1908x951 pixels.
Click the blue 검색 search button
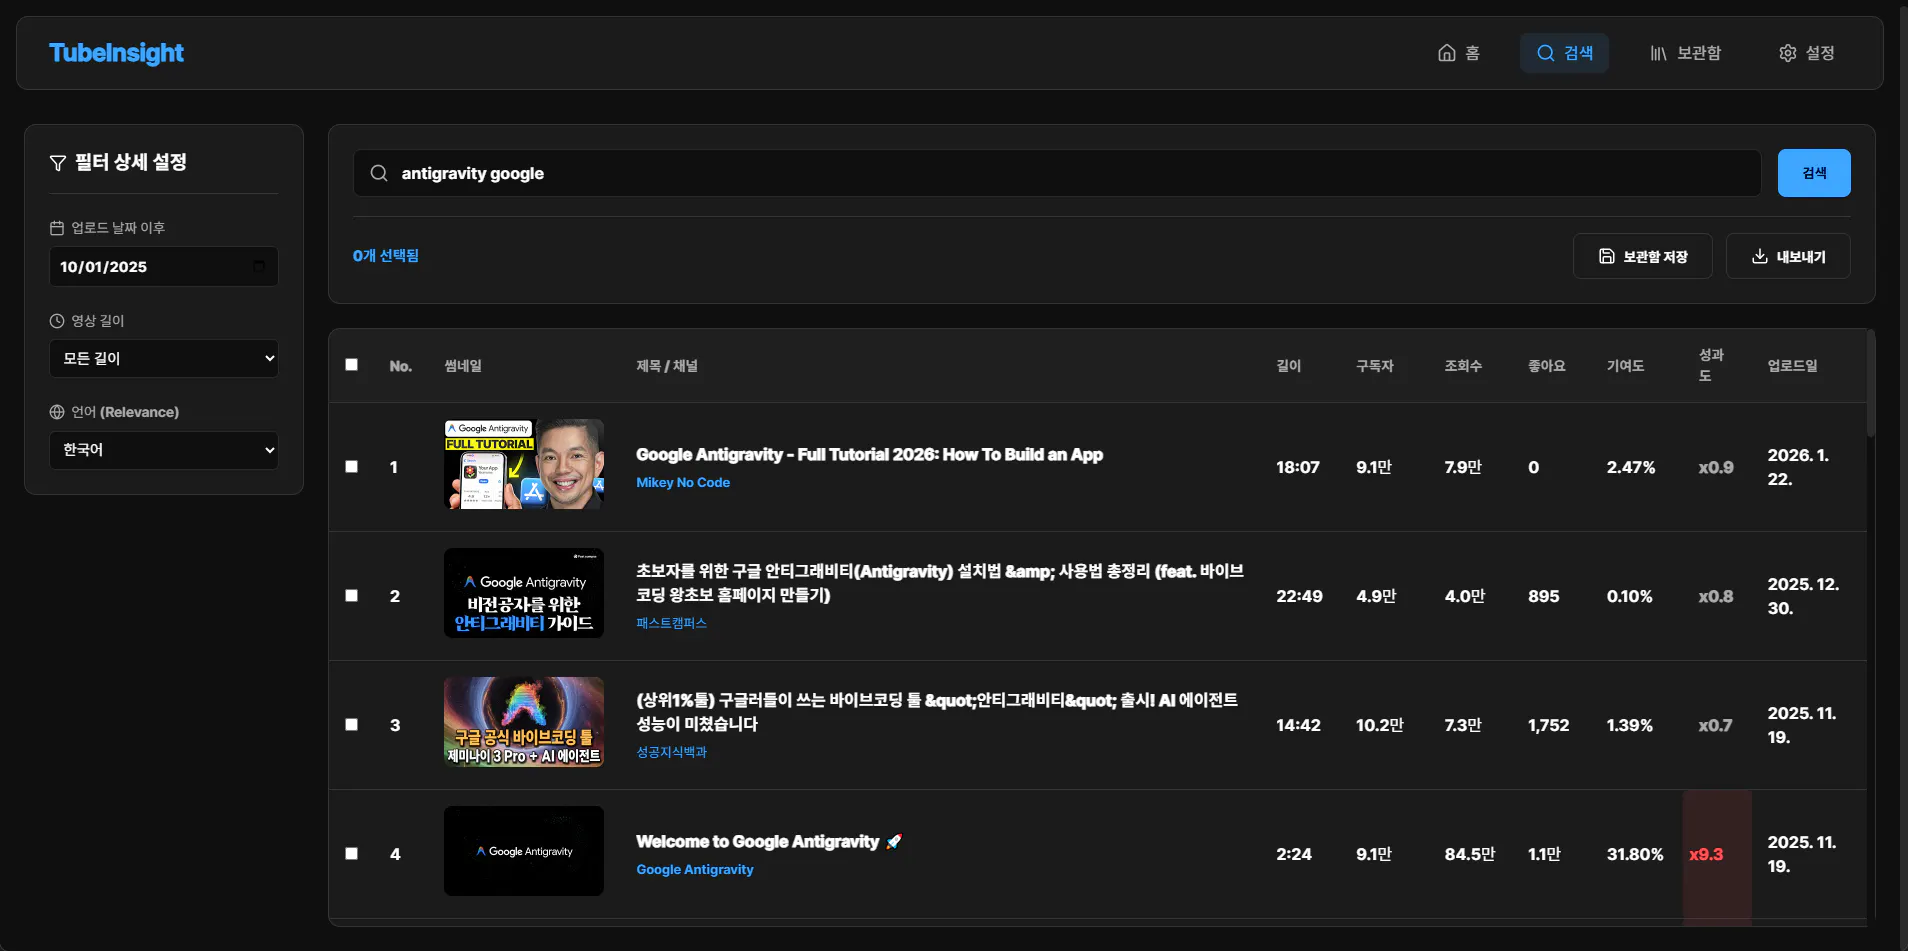[1814, 173]
